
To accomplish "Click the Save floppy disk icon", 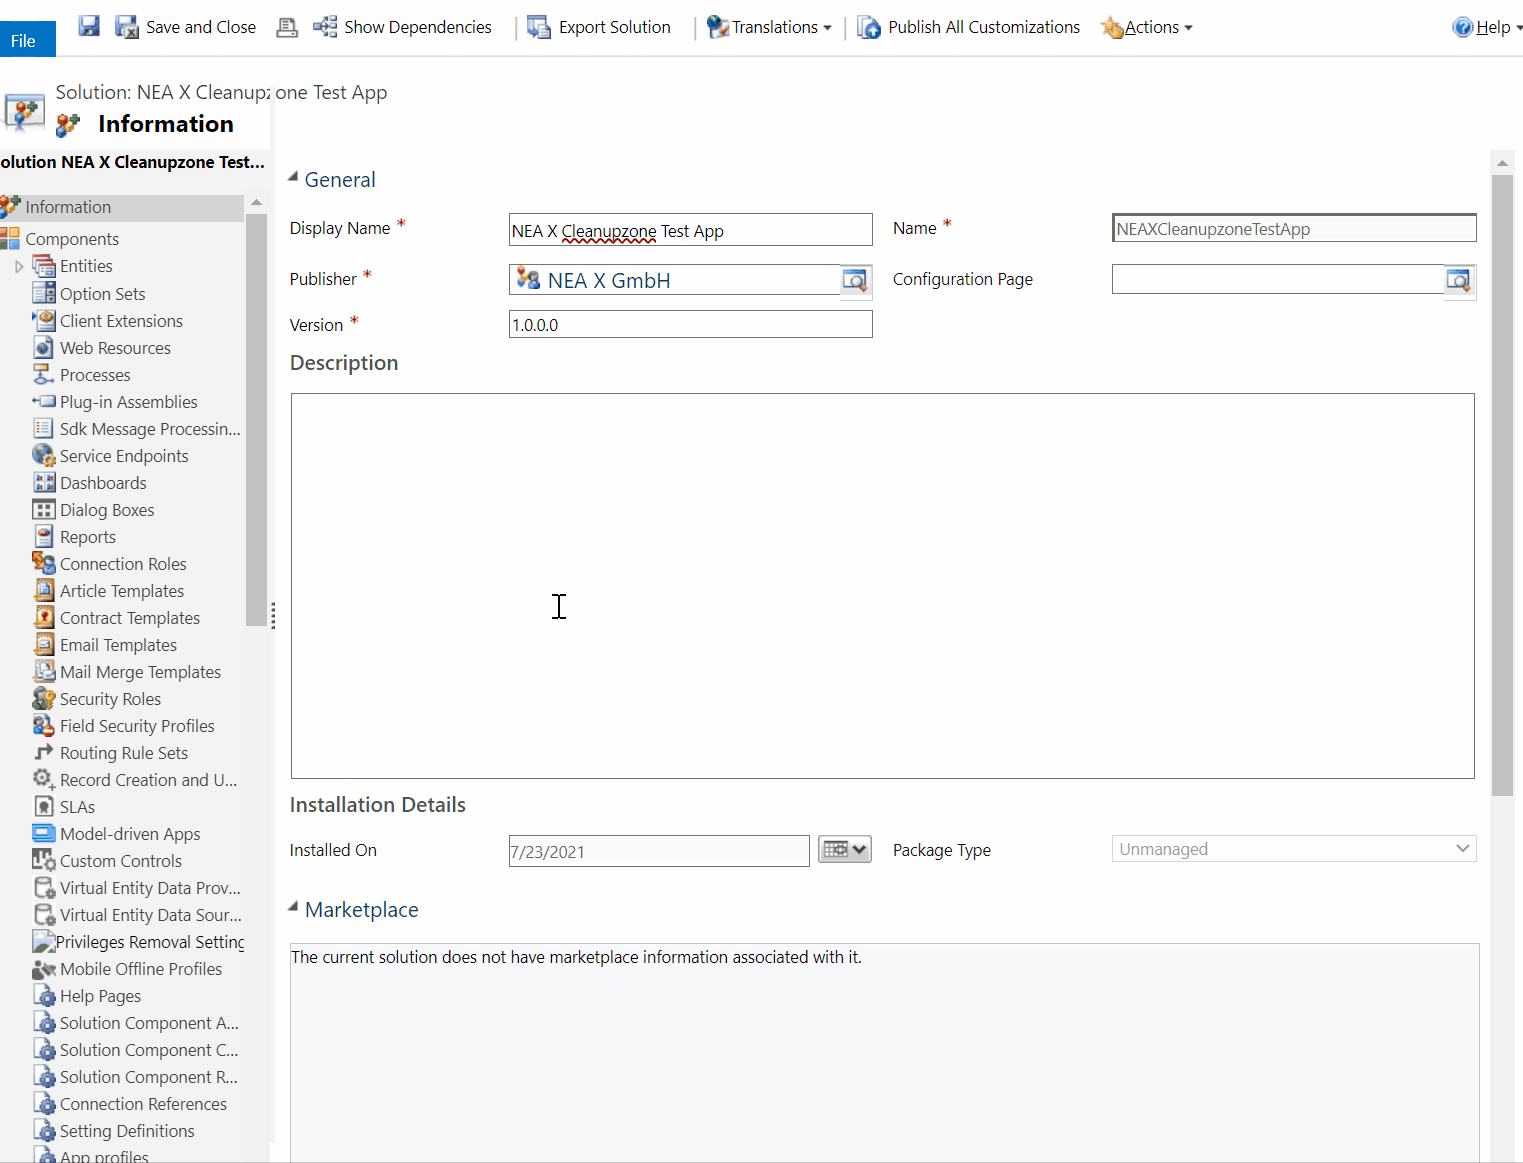I will [x=89, y=26].
